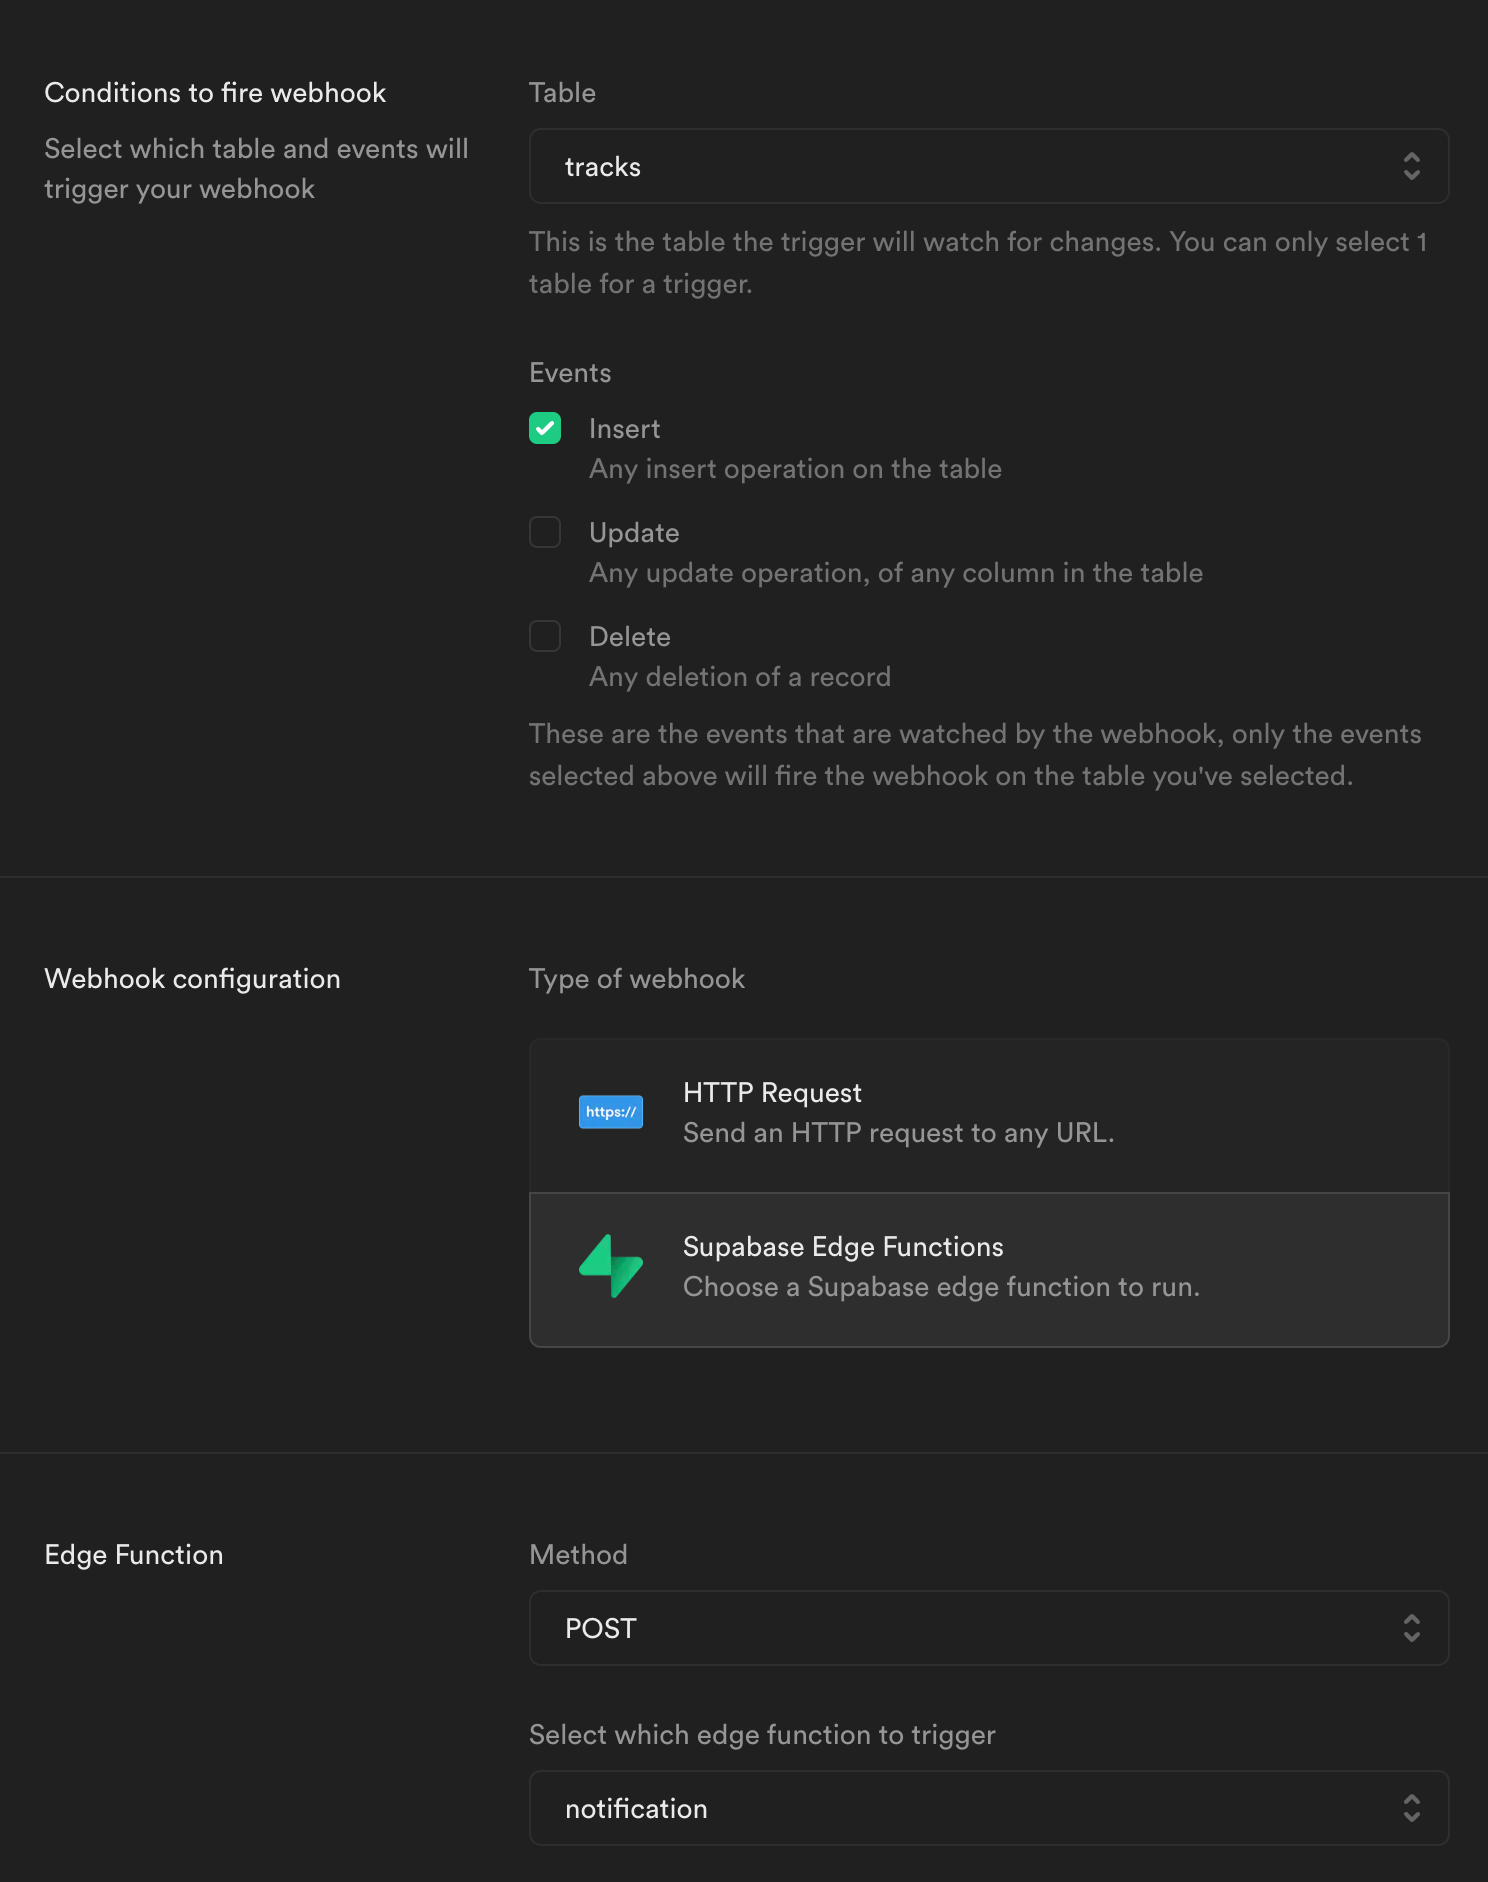Open the Table dropdown showing tracks

[x=988, y=166]
